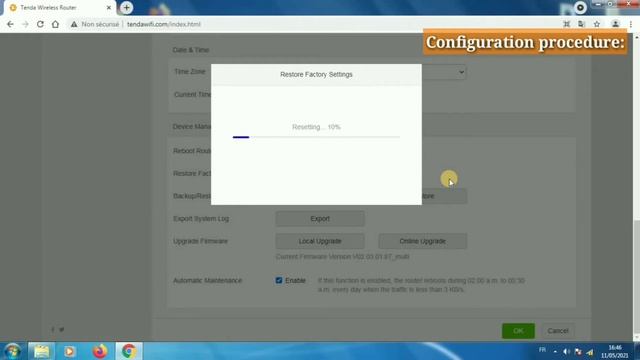This screenshot has width=640, height=360.
Task: Click the volume icon in system tray
Action: (567, 351)
